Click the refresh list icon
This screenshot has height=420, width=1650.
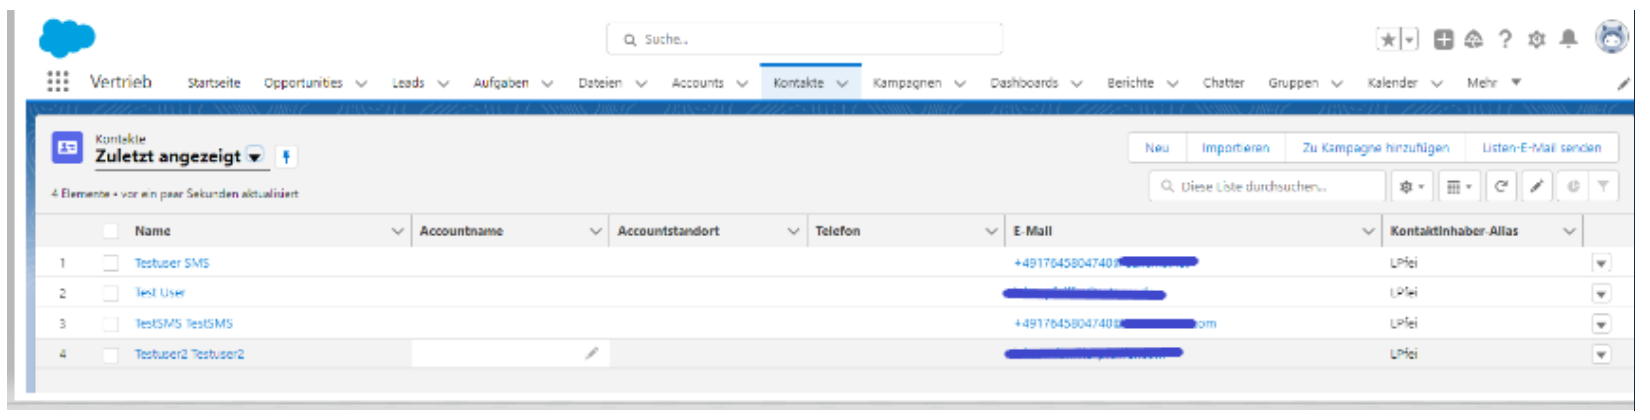pyautogui.click(x=1501, y=187)
